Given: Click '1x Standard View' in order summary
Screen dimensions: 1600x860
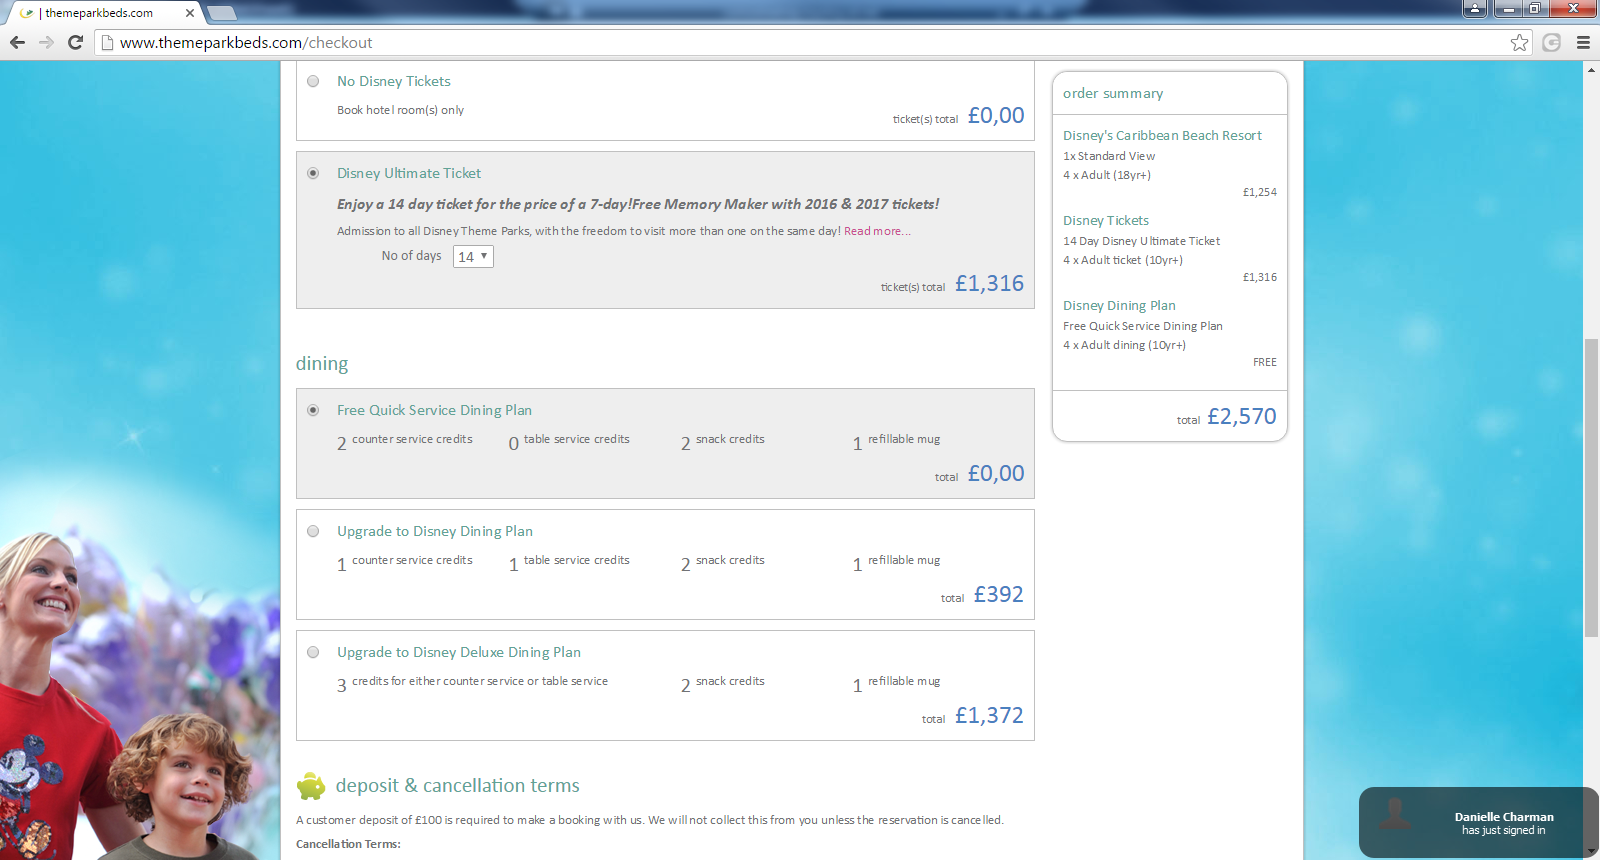Looking at the screenshot, I should click(1109, 156).
